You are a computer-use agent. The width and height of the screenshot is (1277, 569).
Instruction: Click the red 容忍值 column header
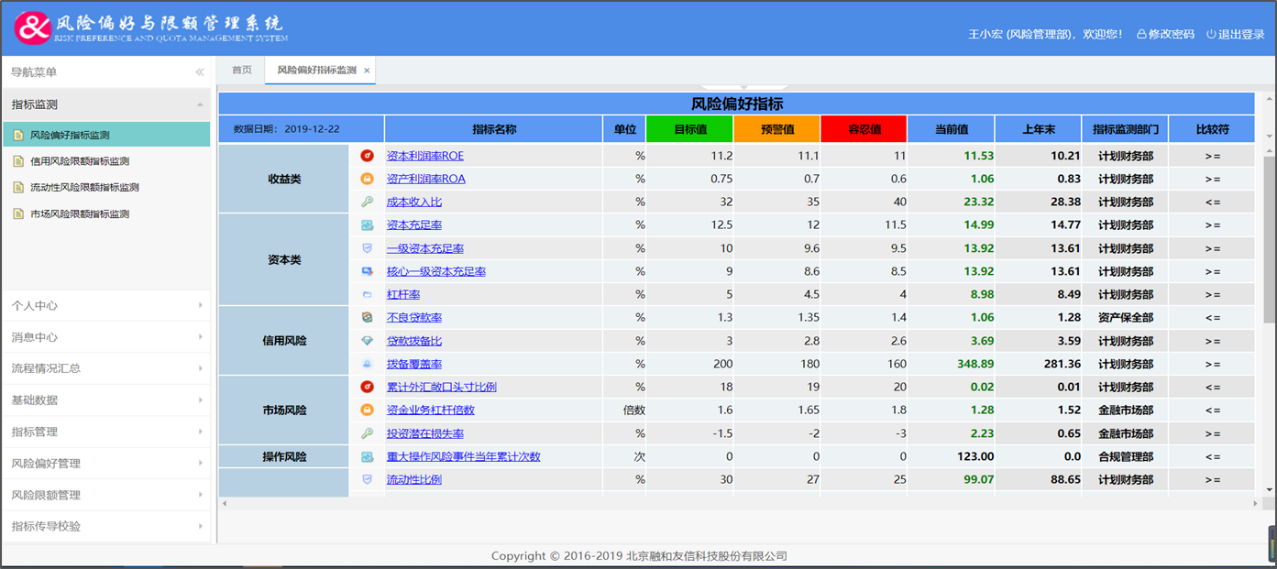tap(864, 129)
